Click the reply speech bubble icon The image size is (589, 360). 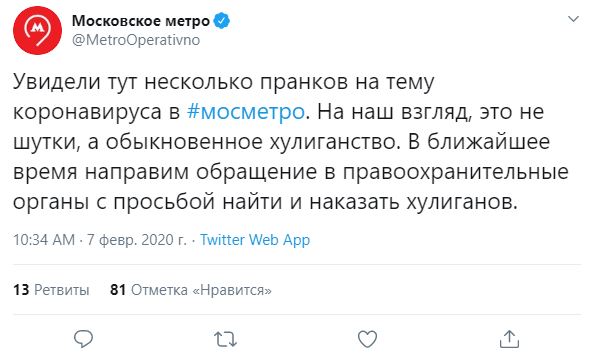83,339
